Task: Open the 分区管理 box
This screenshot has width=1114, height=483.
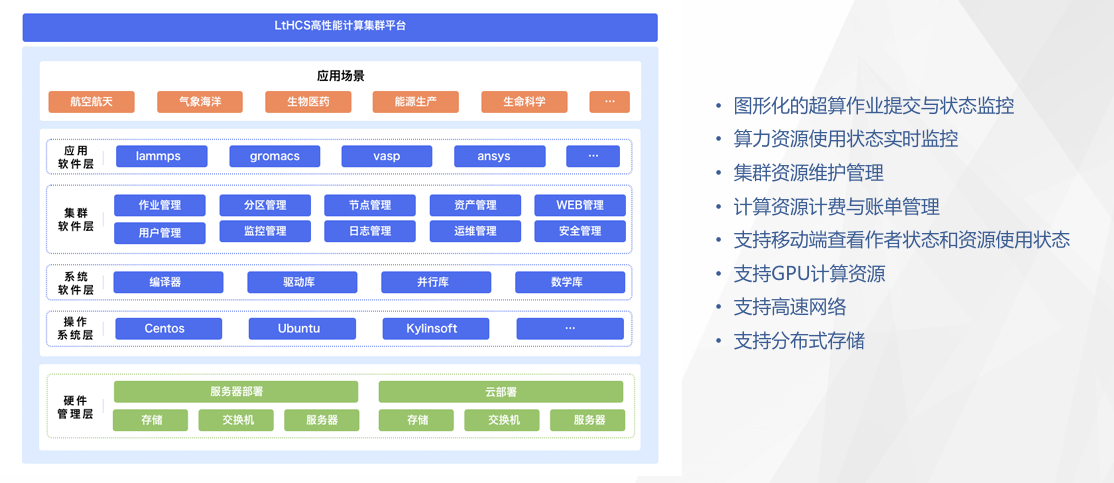Action: 265,205
